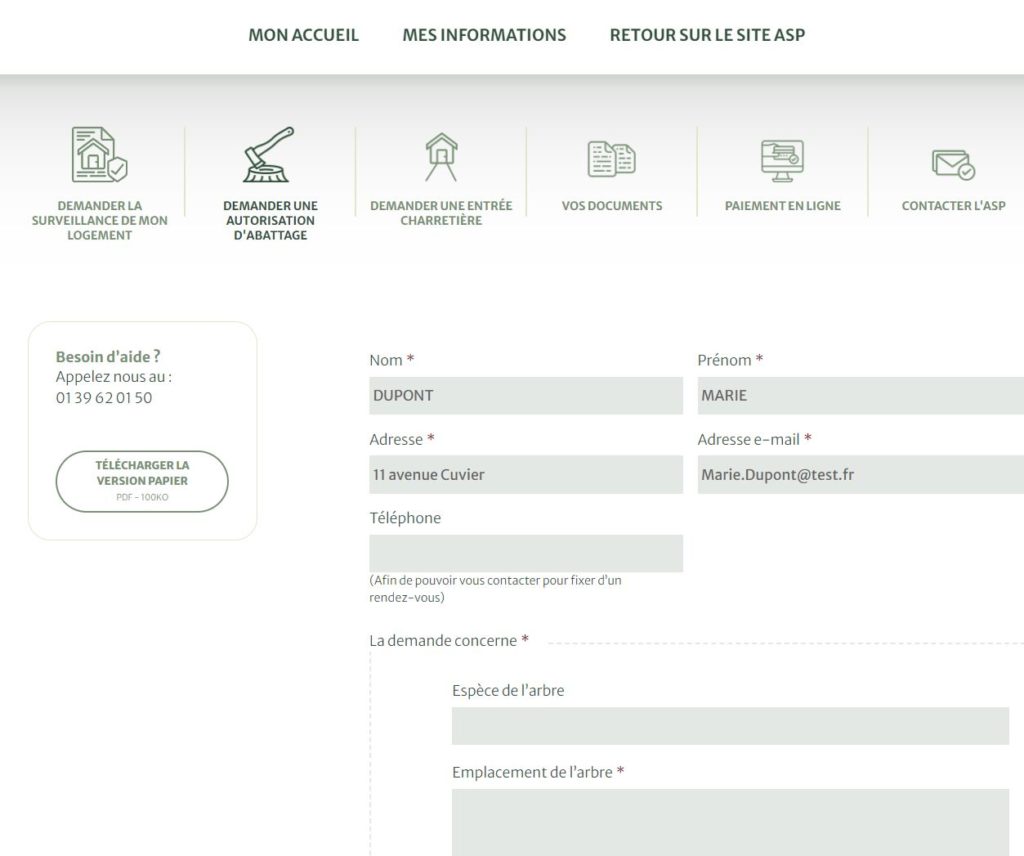
Task: Click the 'Demander une autorisation d'abattage' text label
Action: pyautogui.click(x=270, y=220)
